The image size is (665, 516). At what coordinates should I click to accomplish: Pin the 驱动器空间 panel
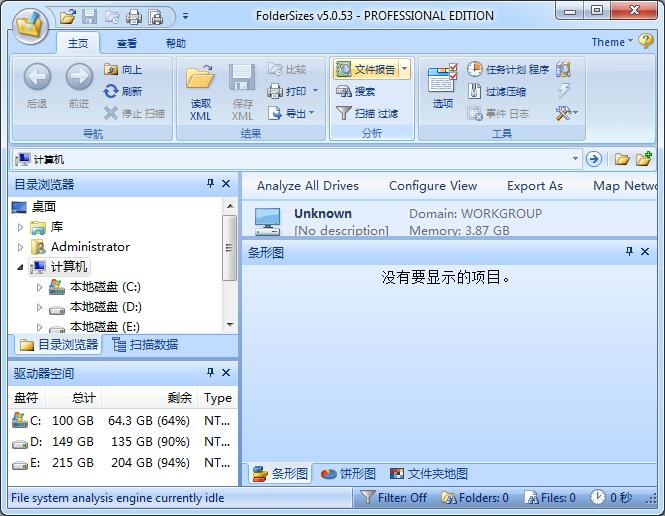pos(210,373)
